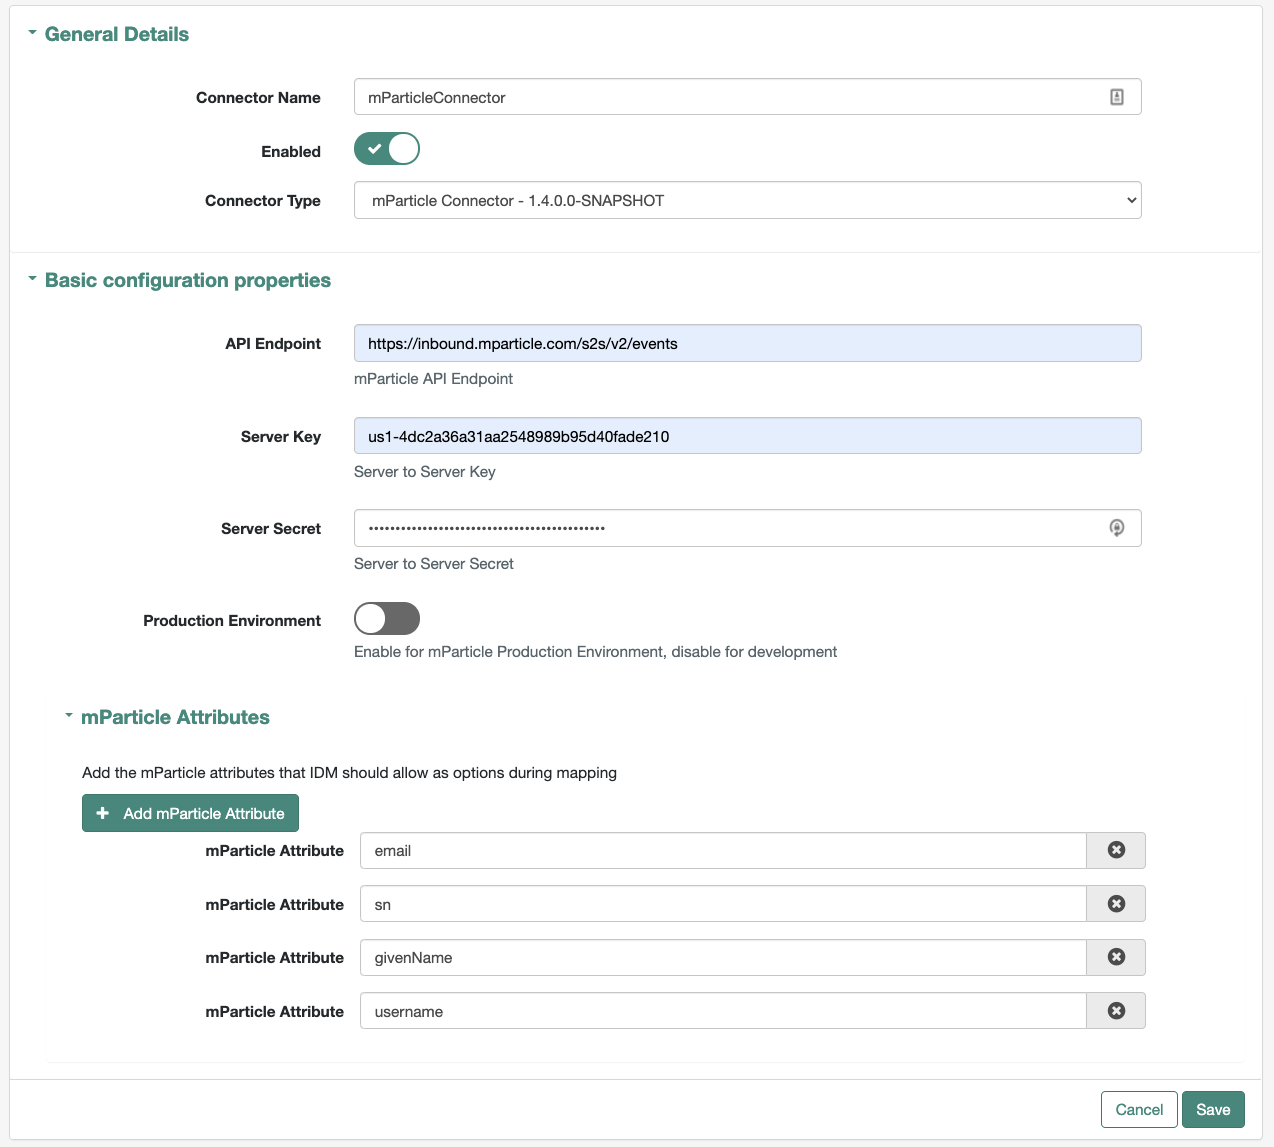Click the contact card icon in Connector Name field
The image size is (1274, 1147).
tap(1117, 97)
